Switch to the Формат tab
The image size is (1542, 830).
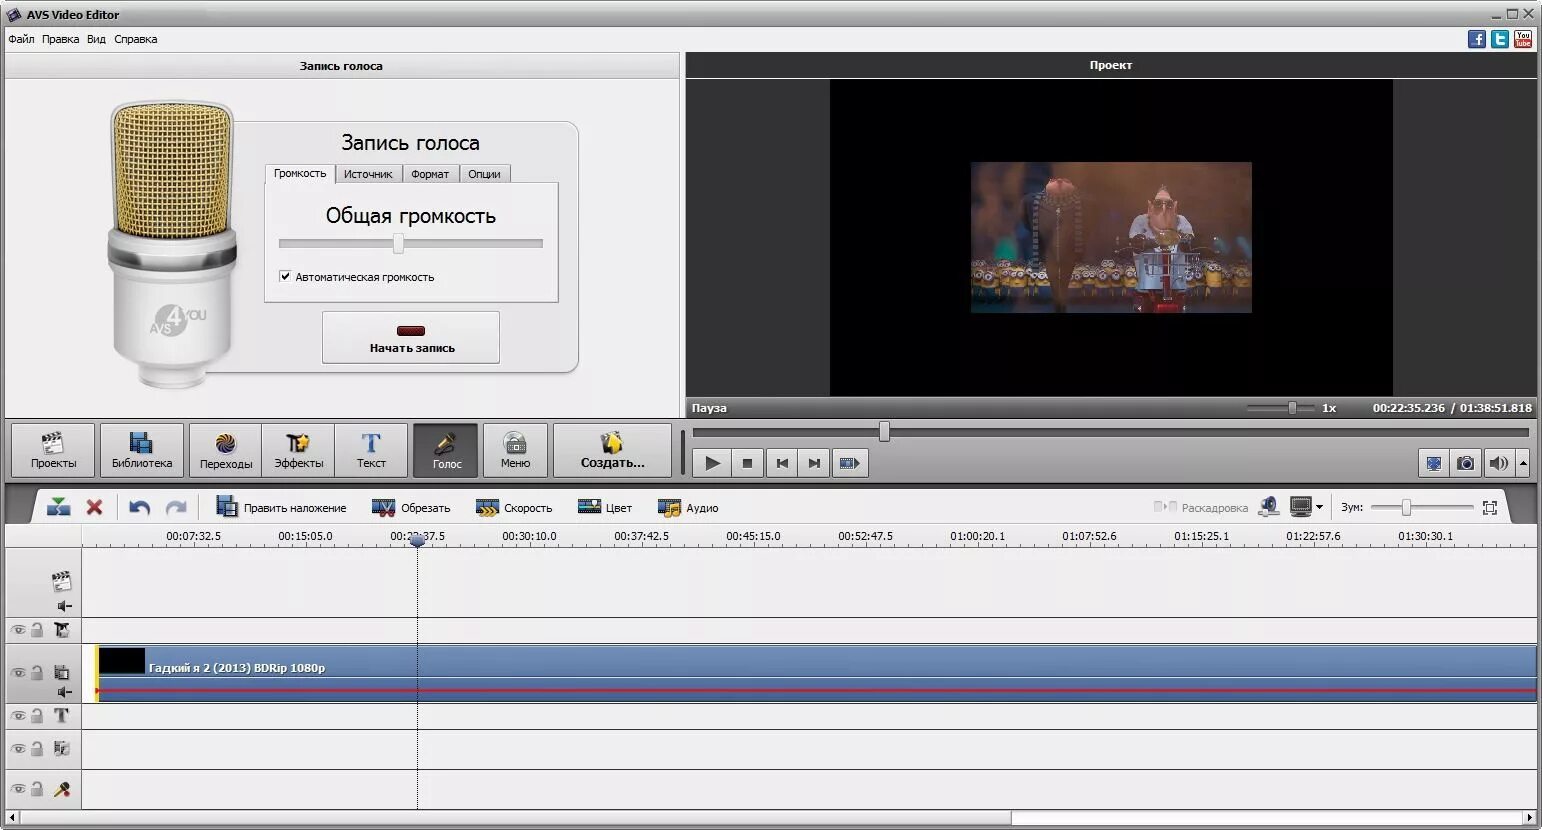[430, 174]
